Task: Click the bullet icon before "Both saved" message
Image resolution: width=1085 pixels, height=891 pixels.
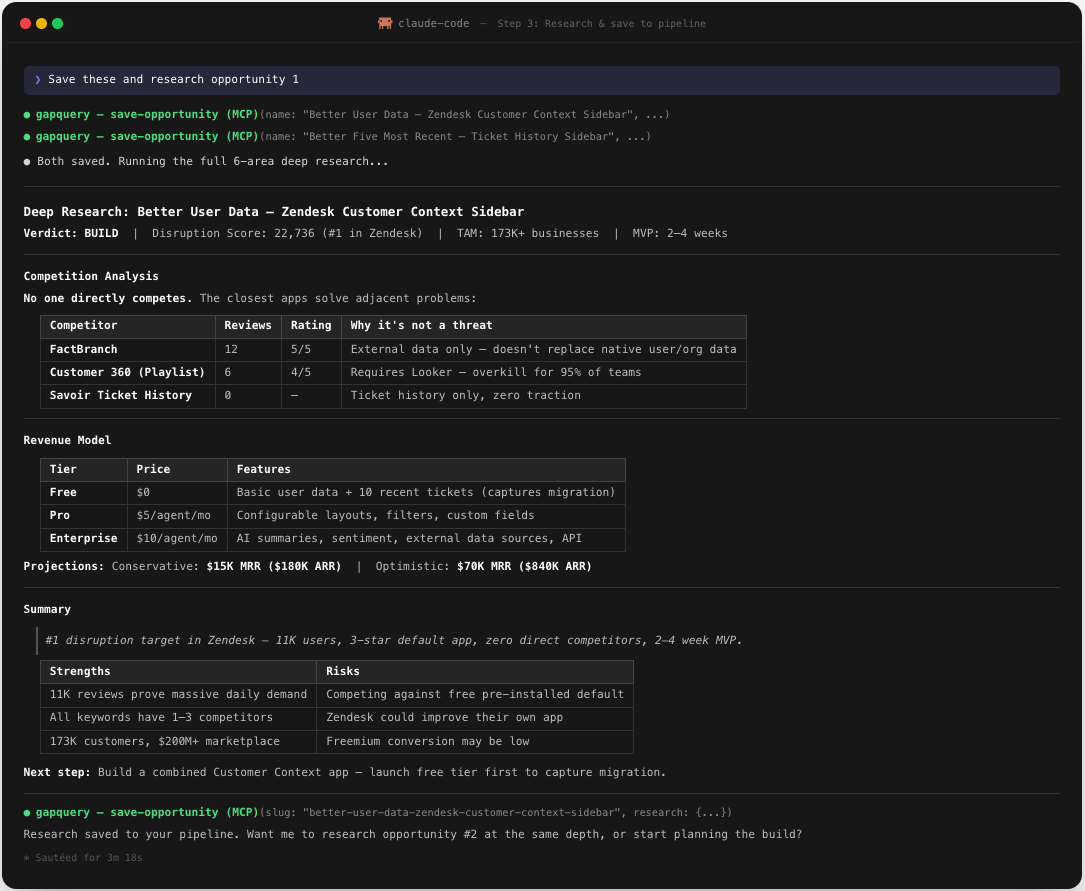Action: 27,161
